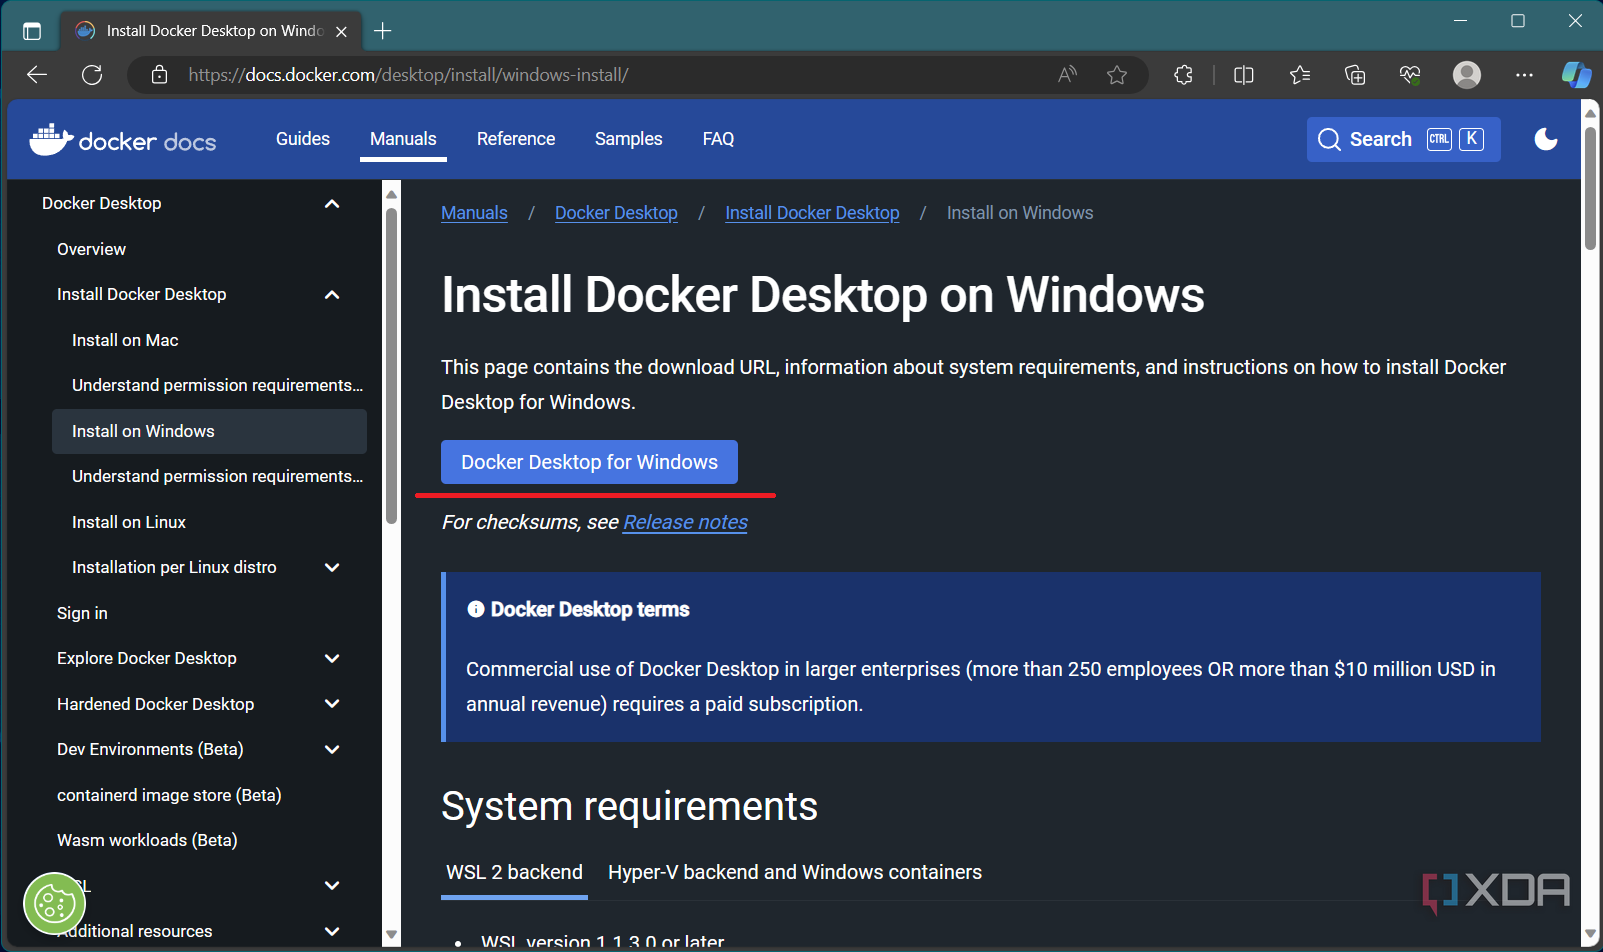Click the info icon beside Docker Desktop terms

(x=476, y=609)
